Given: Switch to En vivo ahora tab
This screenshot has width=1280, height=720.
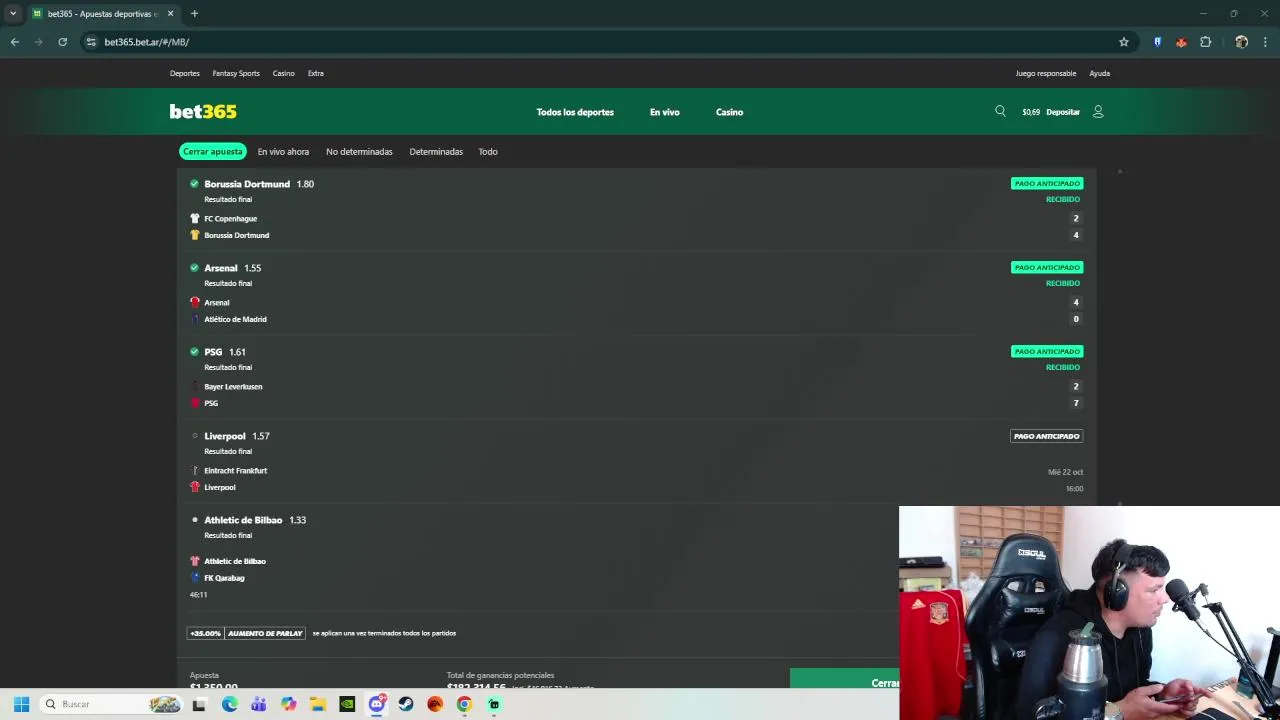Looking at the screenshot, I should click(283, 152).
